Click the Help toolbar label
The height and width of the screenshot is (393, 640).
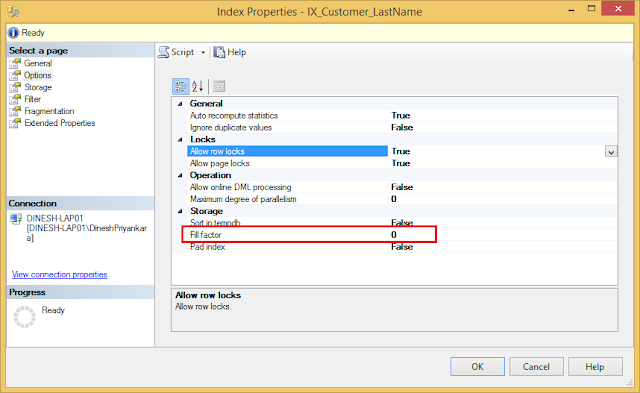(x=237, y=52)
